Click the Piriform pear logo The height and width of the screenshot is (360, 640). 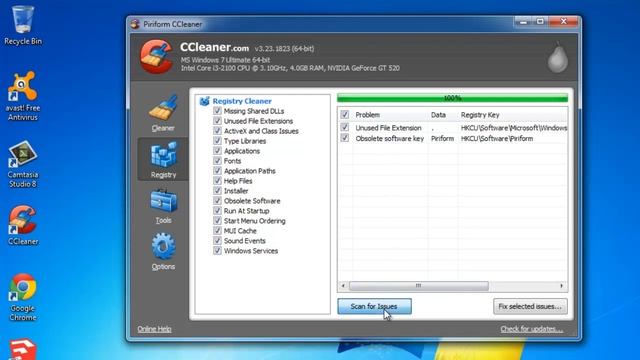pyautogui.click(x=558, y=58)
